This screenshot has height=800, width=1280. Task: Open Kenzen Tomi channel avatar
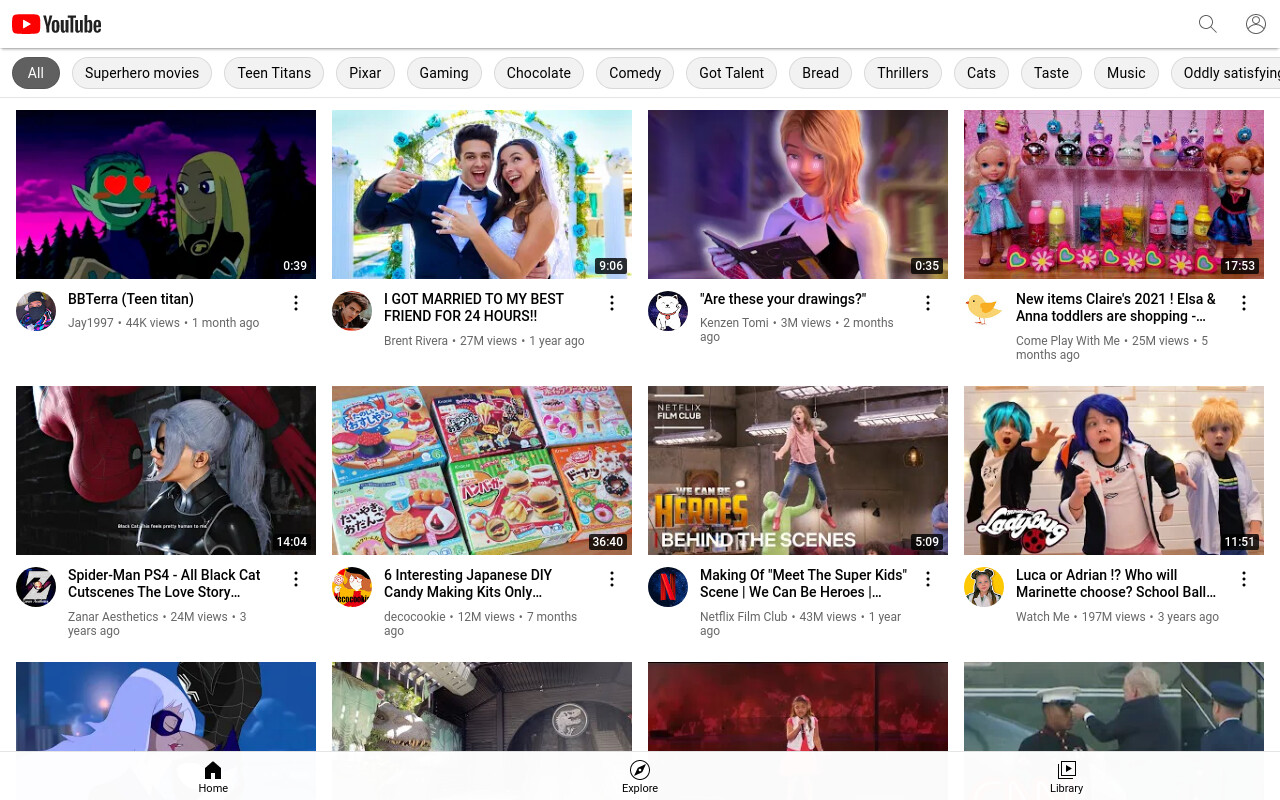coord(668,311)
